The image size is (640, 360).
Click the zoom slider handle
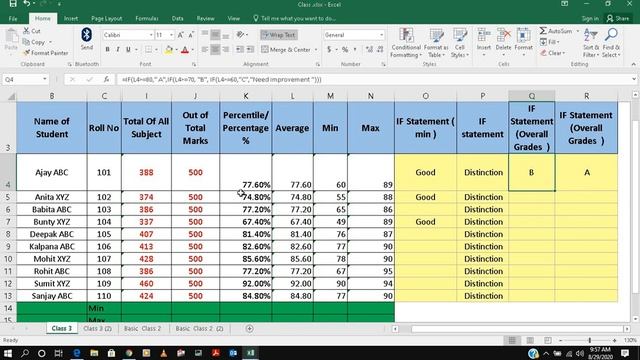(589, 340)
